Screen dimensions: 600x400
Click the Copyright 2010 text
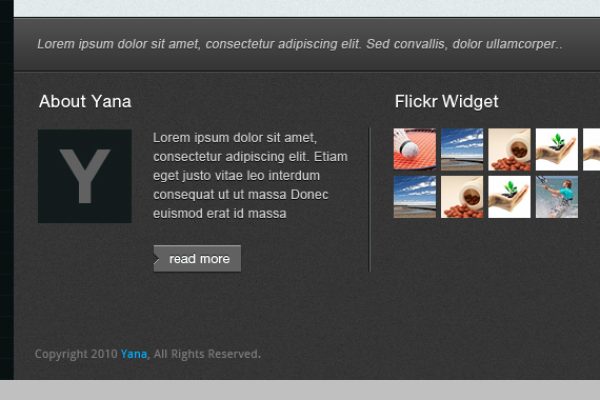tap(76, 354)
